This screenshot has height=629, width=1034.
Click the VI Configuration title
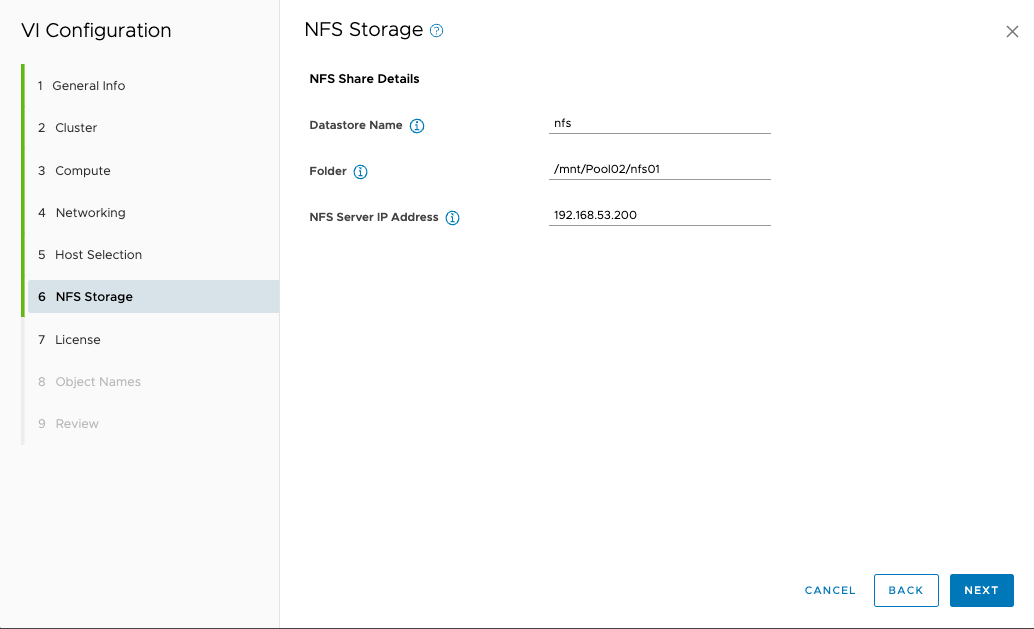96,31
